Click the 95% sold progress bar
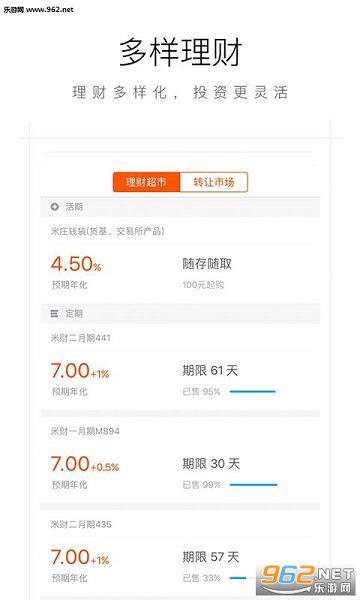Screen dimensions: 360x600 click(x=252, y=391)
